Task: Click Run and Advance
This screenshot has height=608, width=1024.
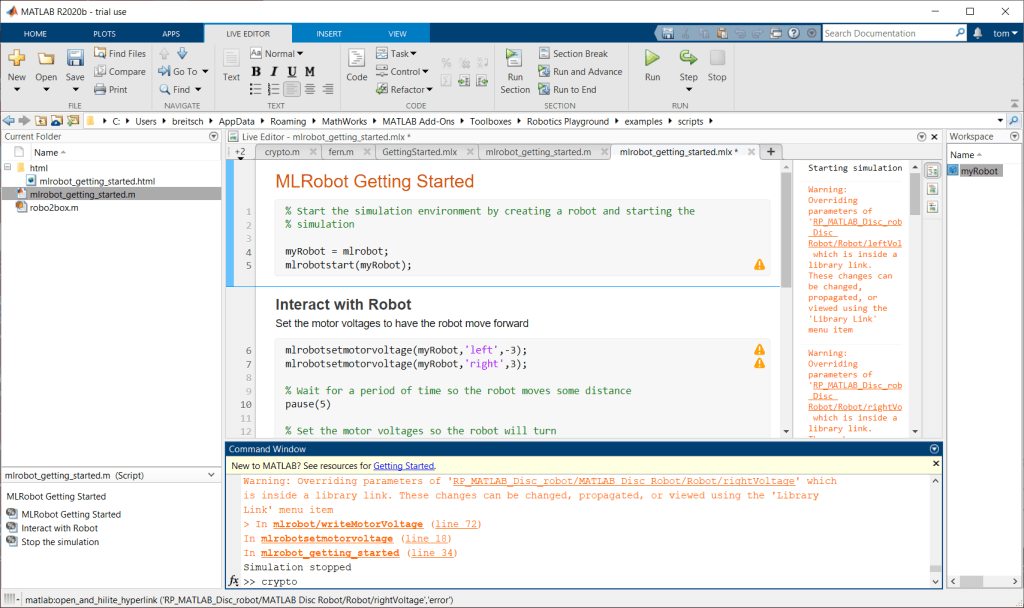Action: (x=579, y=72)
